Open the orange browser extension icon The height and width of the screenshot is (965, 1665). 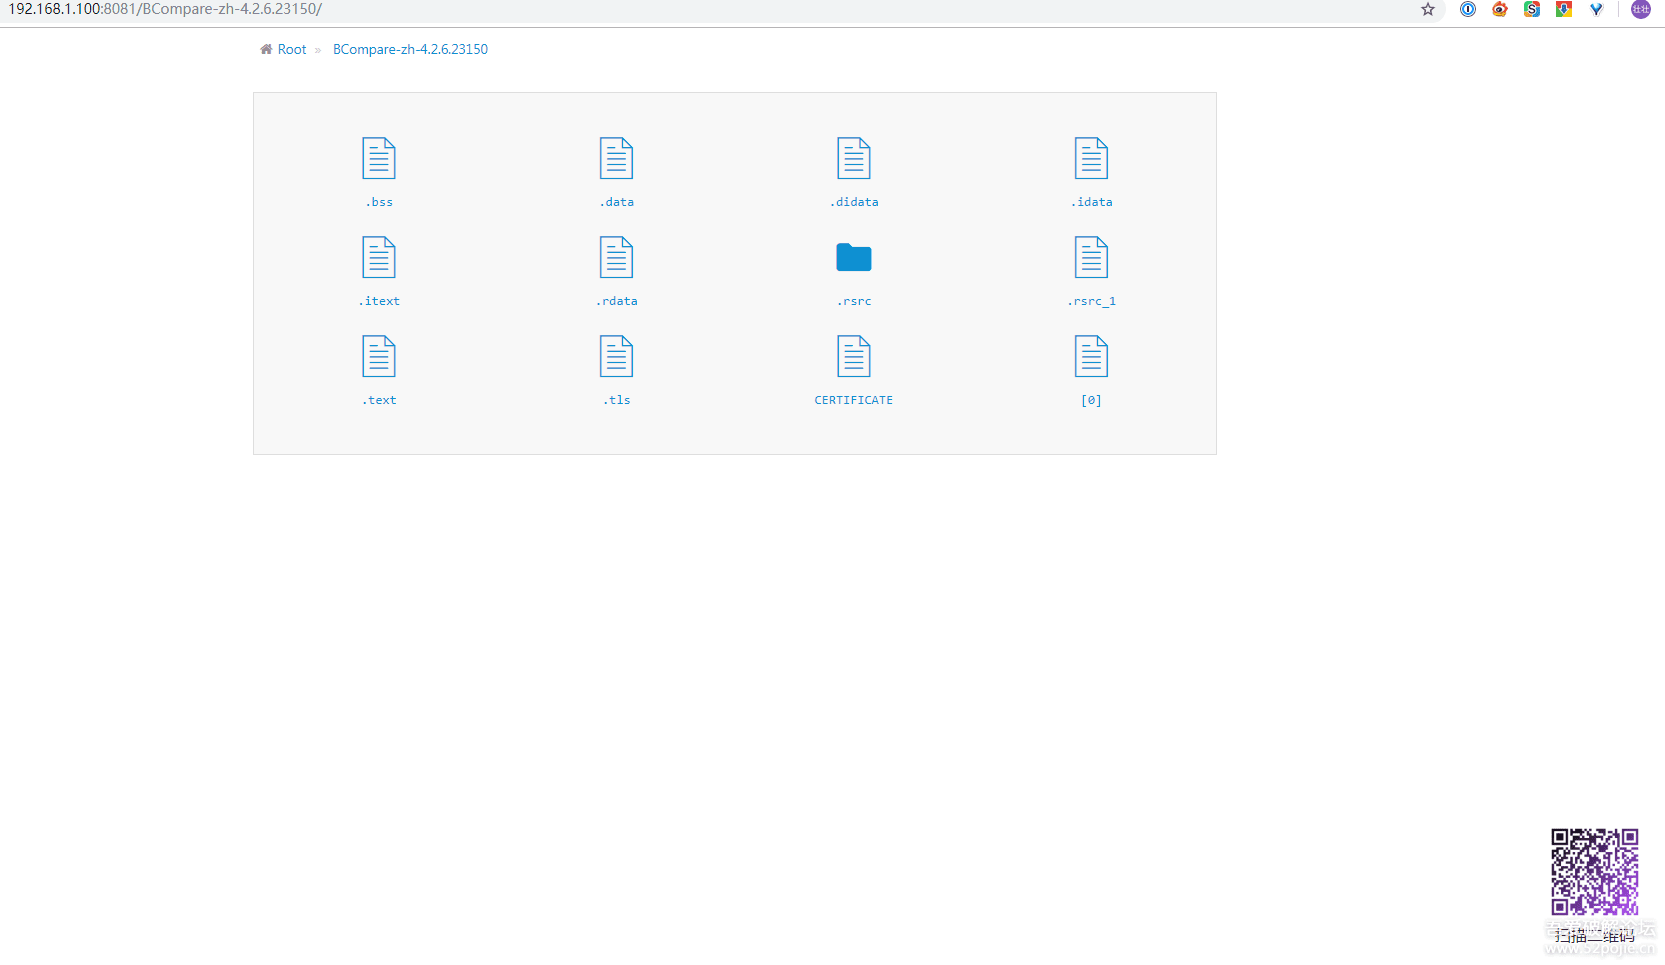click(x=1499, y=10)
